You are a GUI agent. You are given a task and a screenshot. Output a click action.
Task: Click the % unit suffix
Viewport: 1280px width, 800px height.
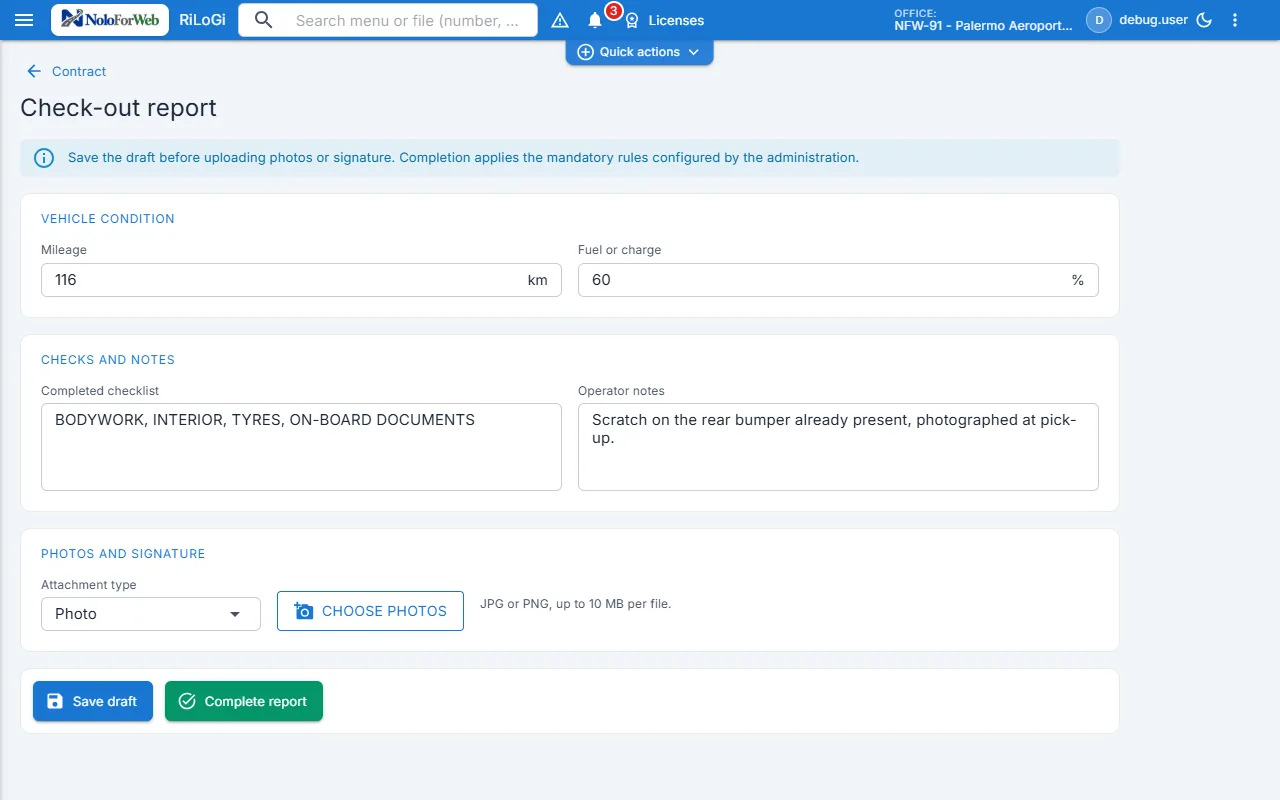click(1078, 280)
